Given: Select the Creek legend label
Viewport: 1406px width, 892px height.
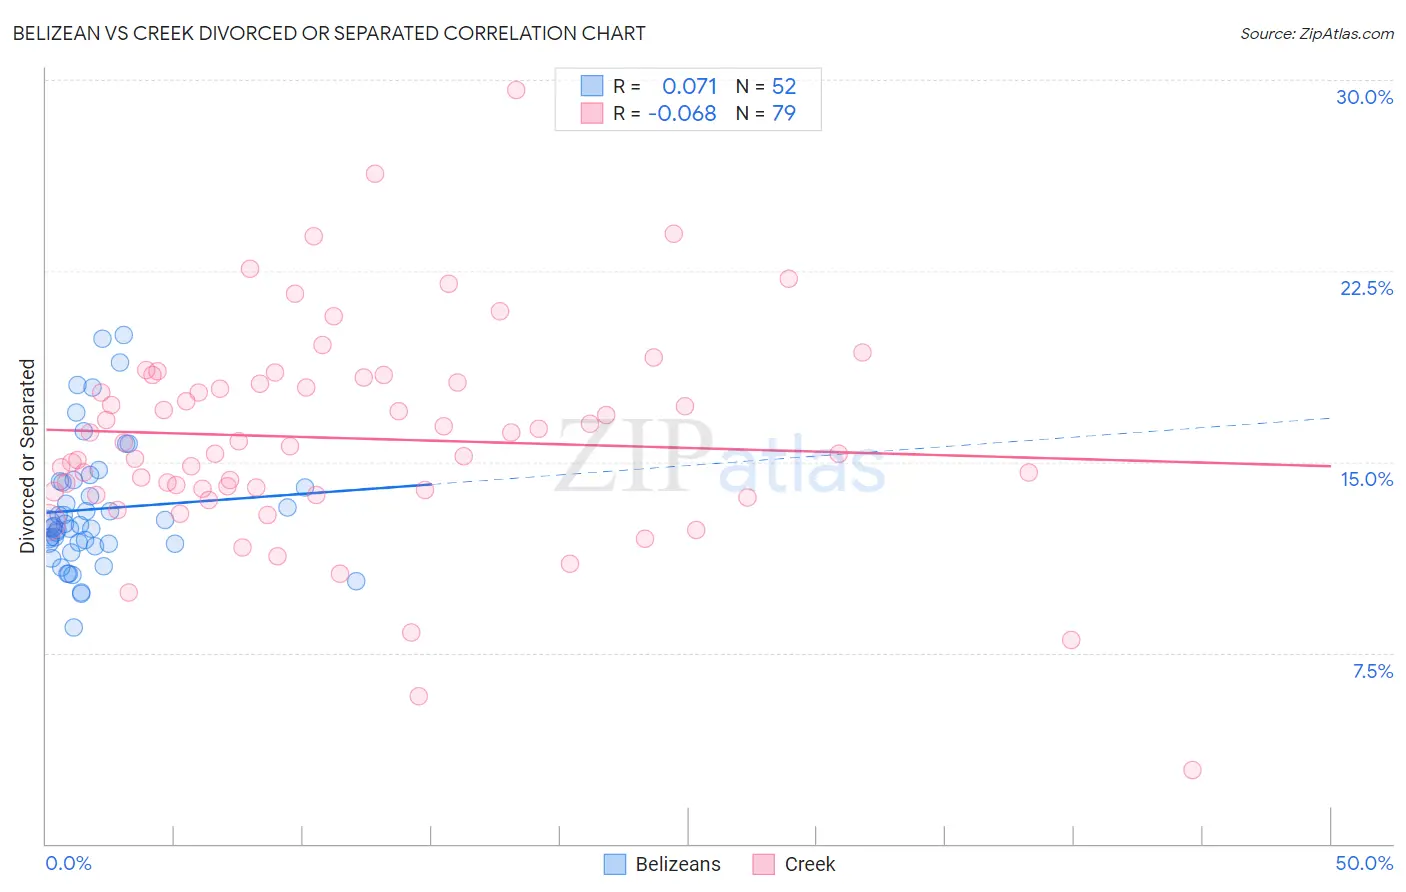Looking at the screenshot, I should [810, 864].
